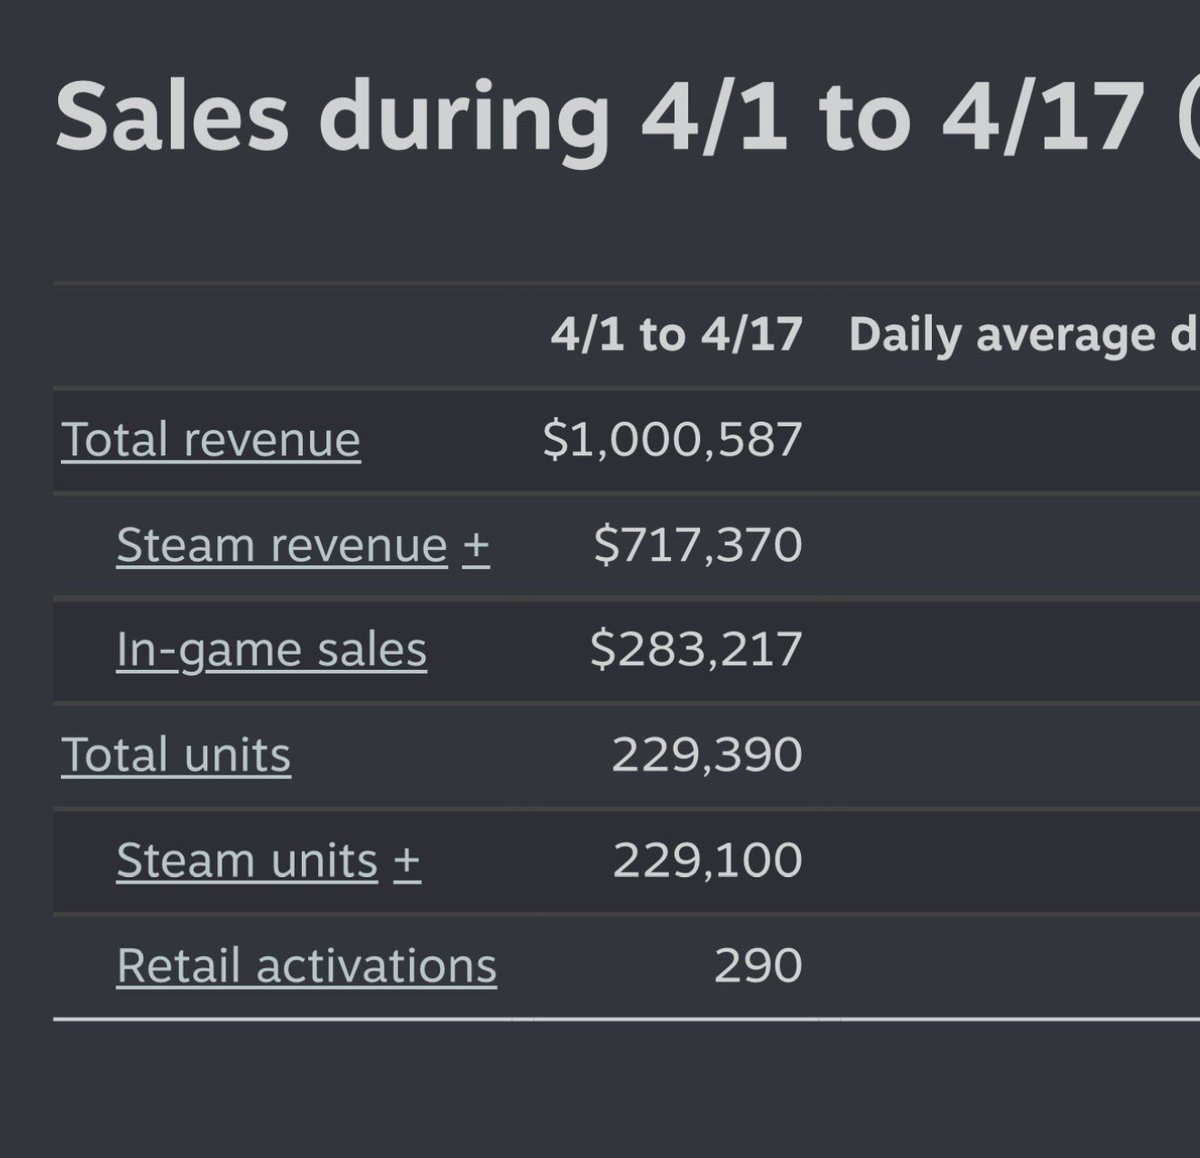Open the Steam units link
The height and width of the screenshot is (1158, 1200).
pyautogui.click(x=247, y=860)
